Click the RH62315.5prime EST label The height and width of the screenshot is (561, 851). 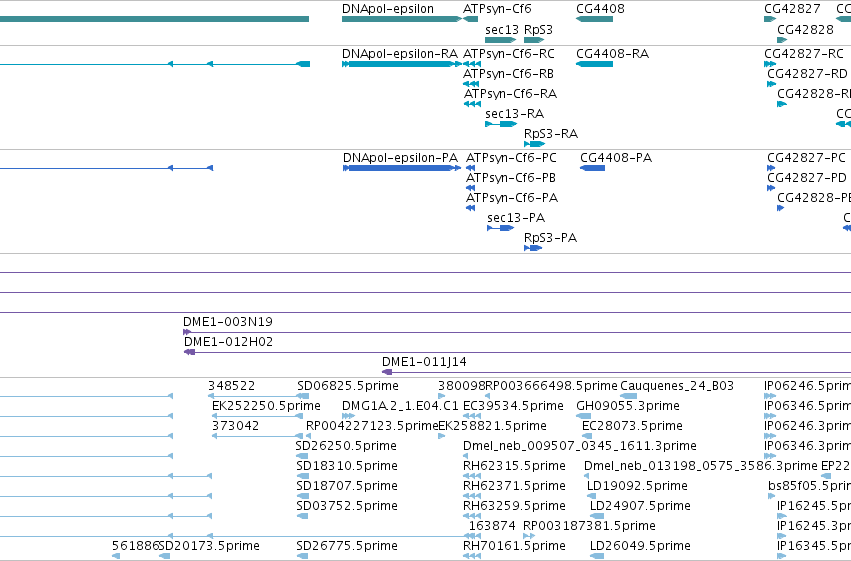pos(515,466)
